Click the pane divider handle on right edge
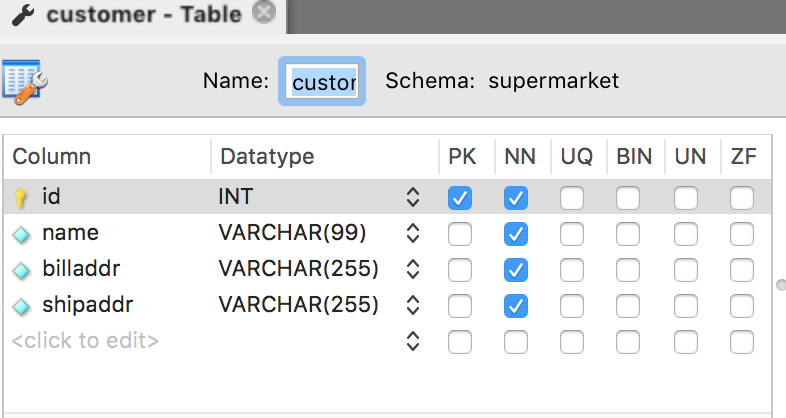This screenshot has width=786, height=418. pyautogui.click(x=781, y=285)
